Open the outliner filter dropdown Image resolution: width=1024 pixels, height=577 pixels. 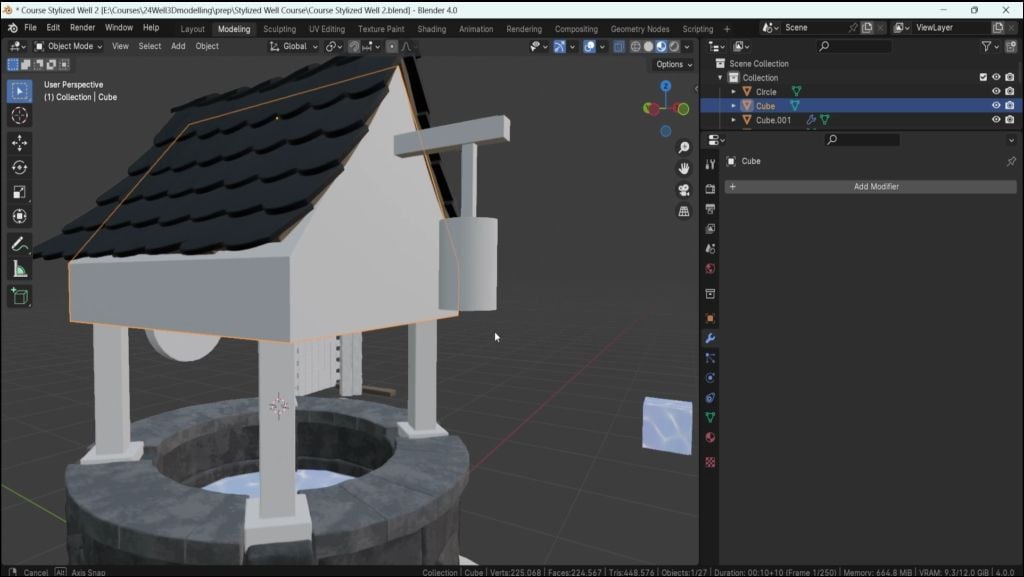990,46
